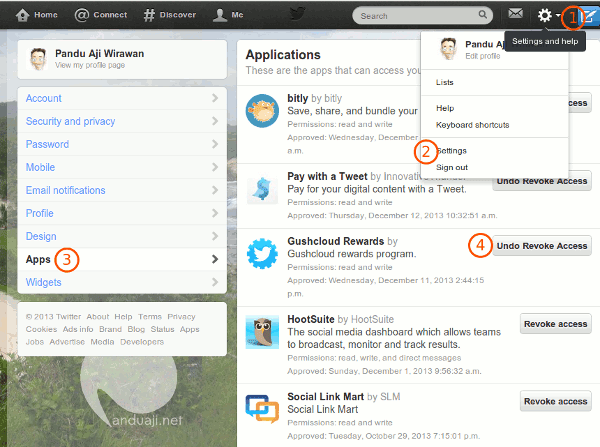Expand the Apps row chevron
The image size is (600, 447).
[215, 259]
